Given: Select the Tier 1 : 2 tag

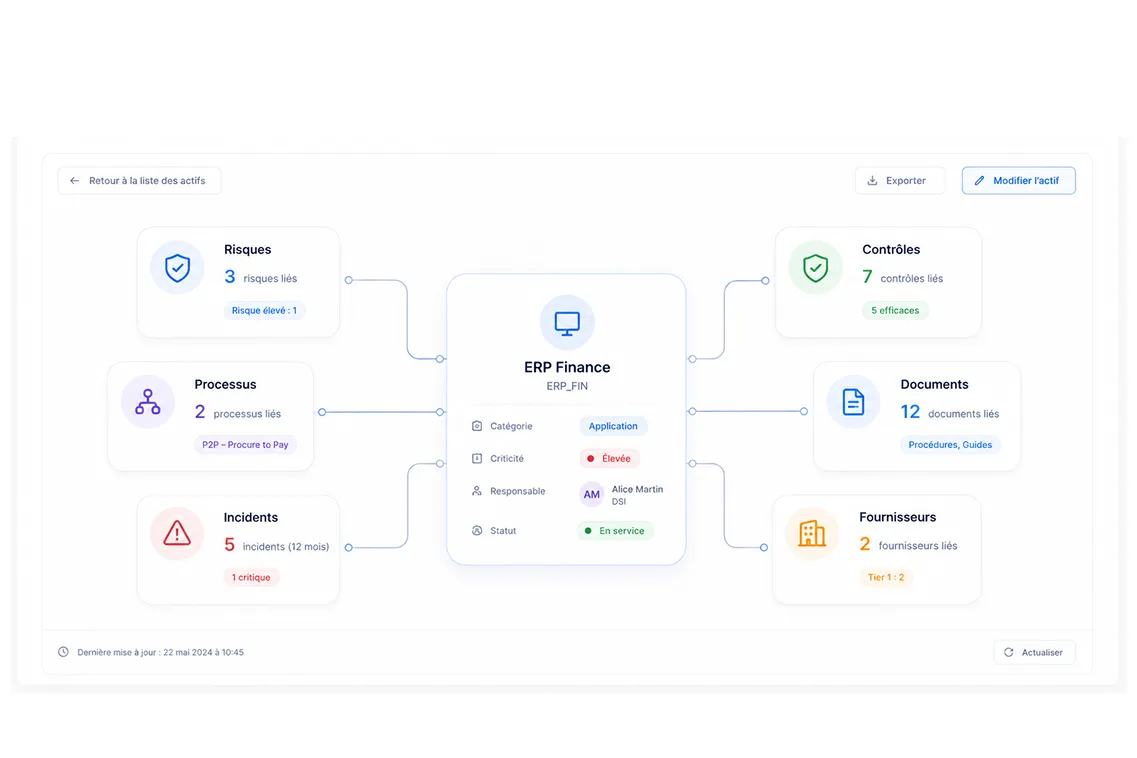Looking at the screenshot, I should click(x=886, y=577).
